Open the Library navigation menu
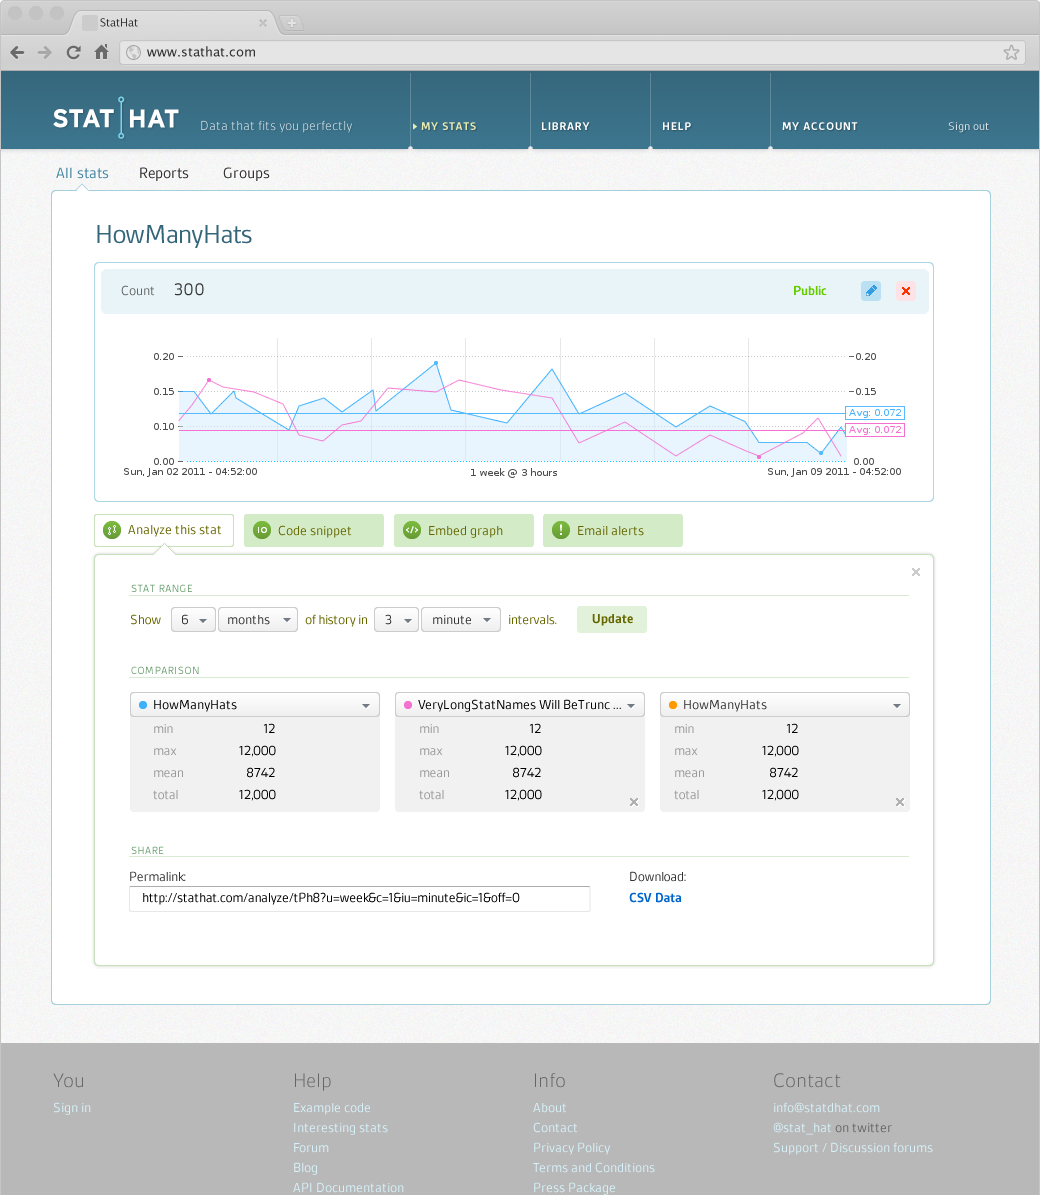The height and width of the screenshot is (1195, 1040). point(565,126)
